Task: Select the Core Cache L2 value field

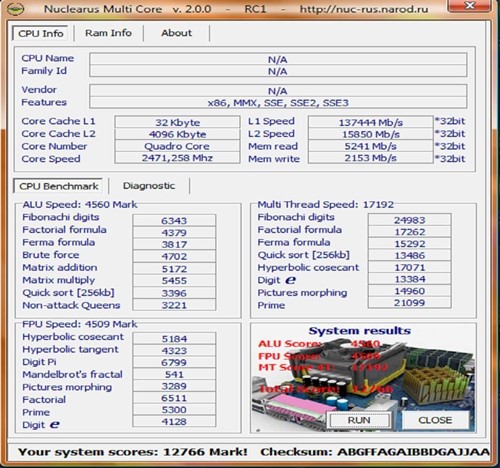Action: (177, 134)
